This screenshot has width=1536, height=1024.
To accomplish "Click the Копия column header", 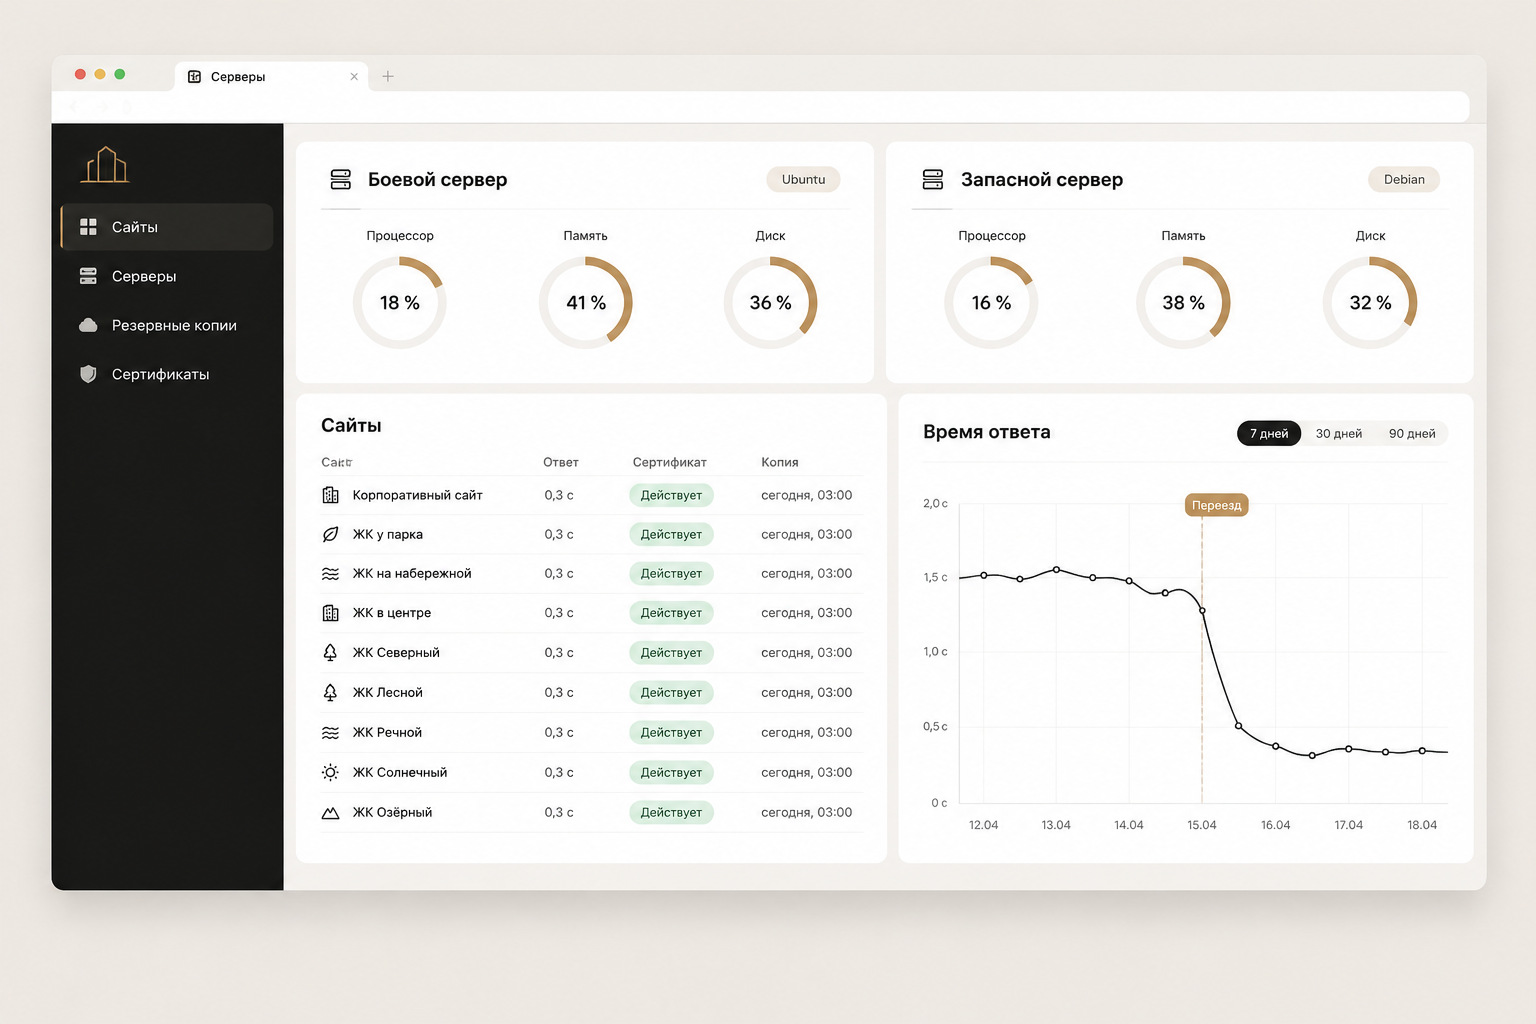I will tap(779, 462).
